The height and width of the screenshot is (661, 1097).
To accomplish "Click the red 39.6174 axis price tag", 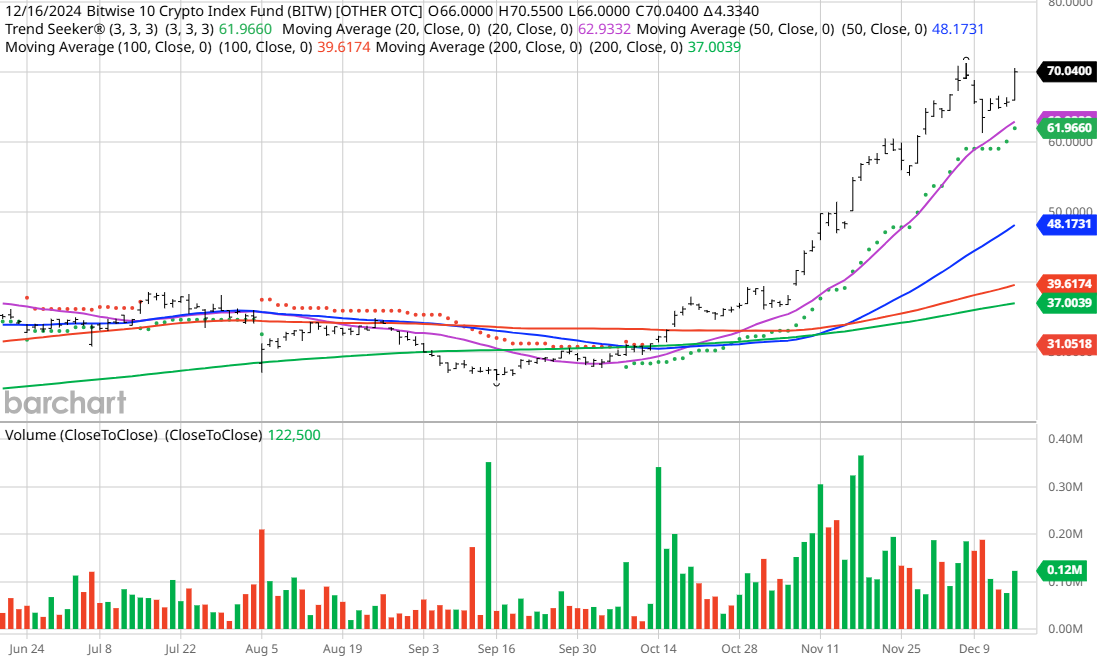I will pyautogui.click(x=1068, y=283).
